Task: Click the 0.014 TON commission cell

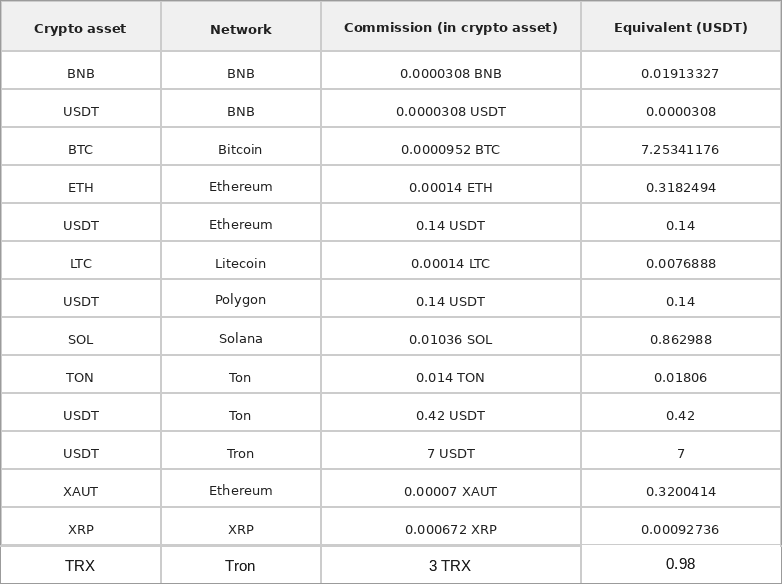Action: click(x=450, y=378)
